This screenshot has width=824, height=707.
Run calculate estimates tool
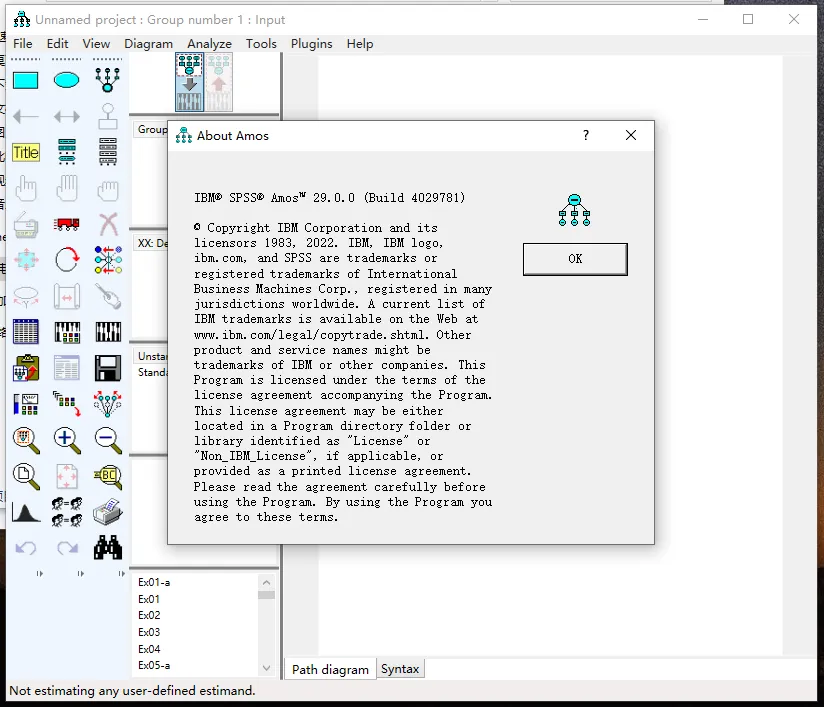pos(108,332)
